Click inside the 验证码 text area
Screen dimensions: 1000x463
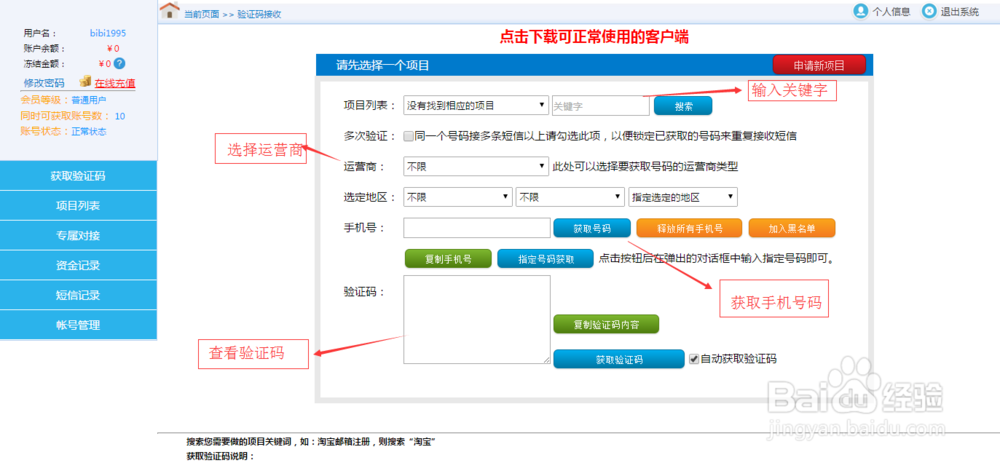pos(477,320)
